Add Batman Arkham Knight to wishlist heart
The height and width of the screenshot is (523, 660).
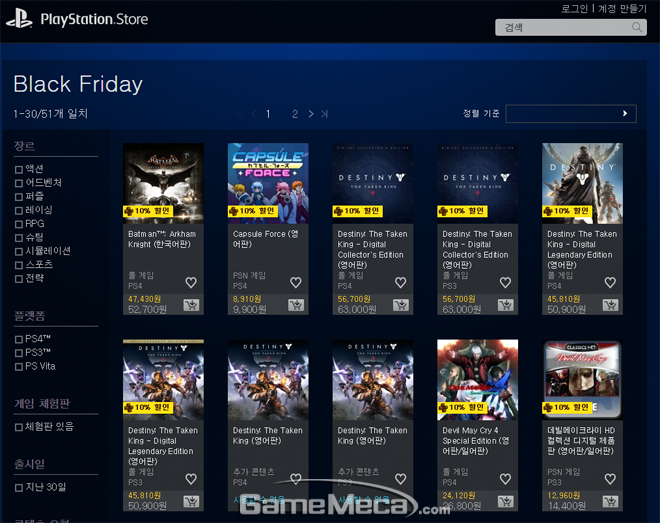[191, 283]
